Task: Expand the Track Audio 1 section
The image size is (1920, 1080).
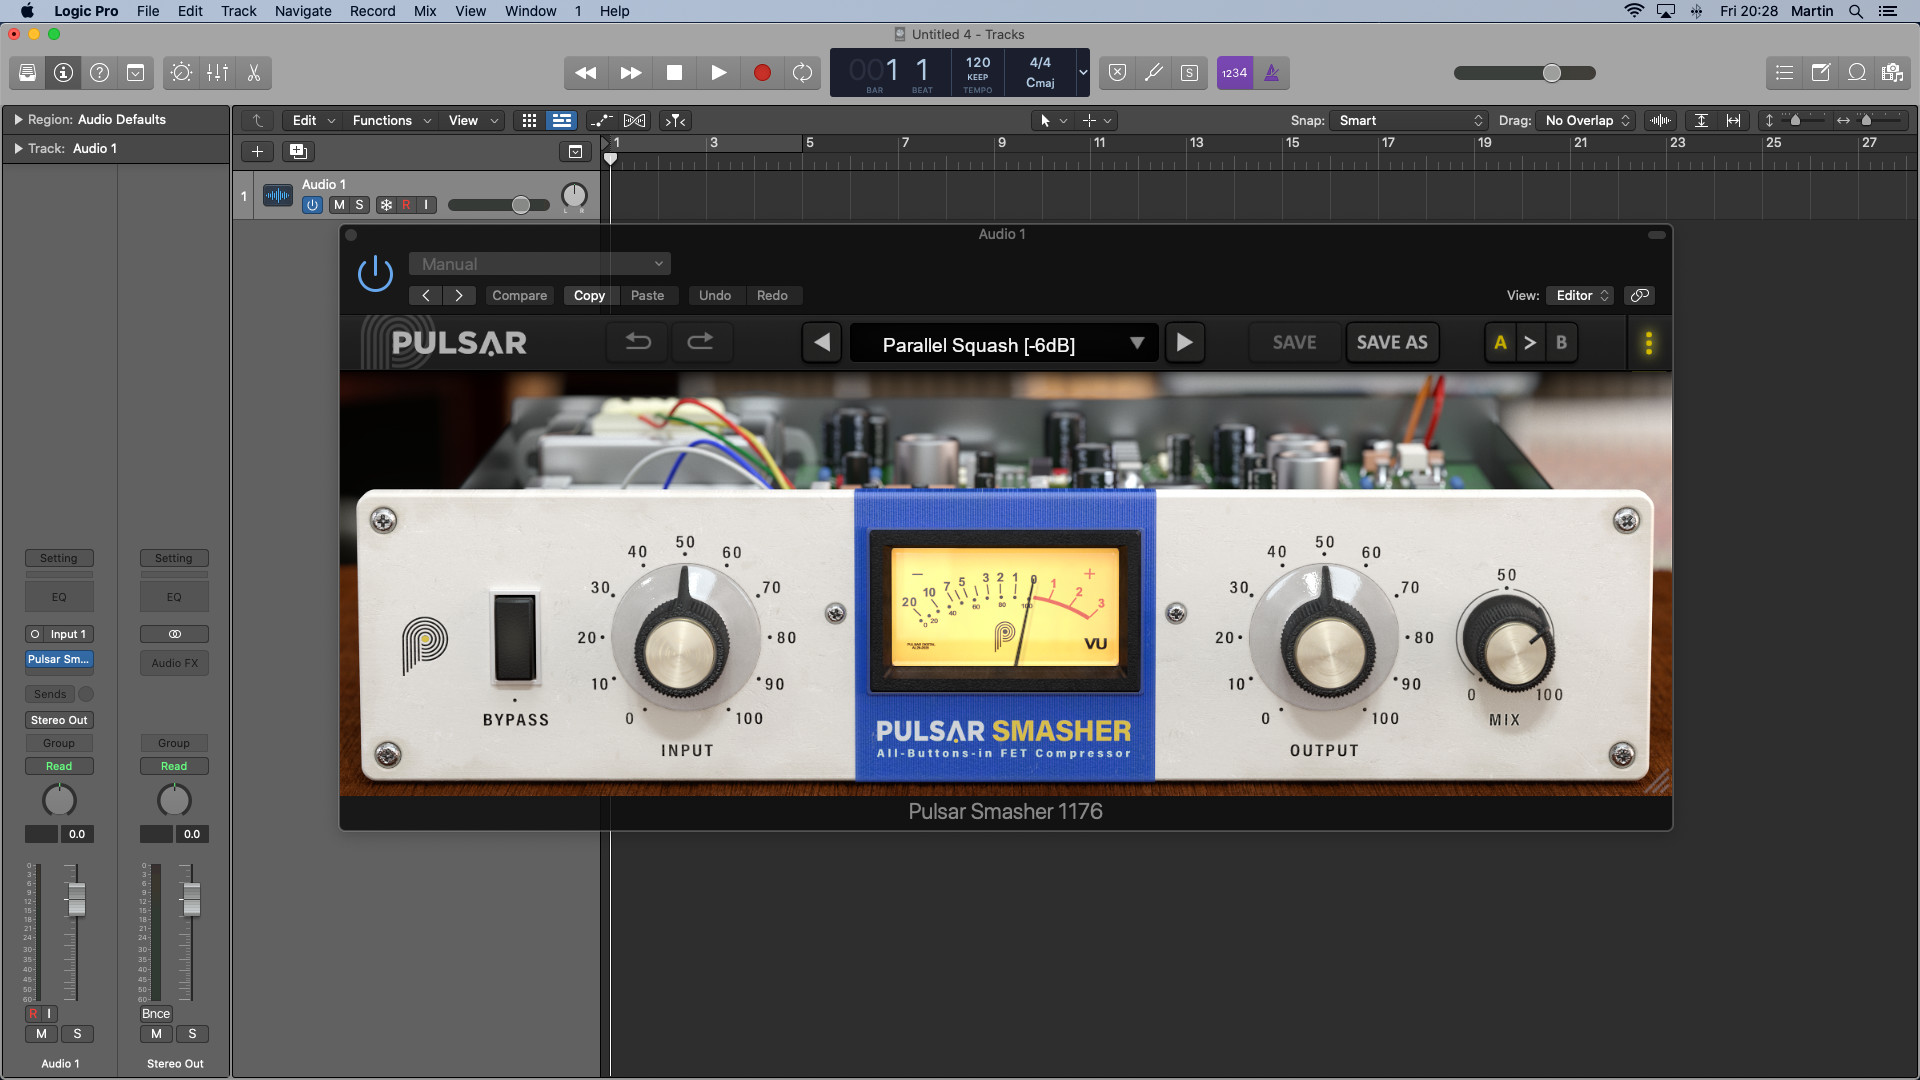Action: 18,149
